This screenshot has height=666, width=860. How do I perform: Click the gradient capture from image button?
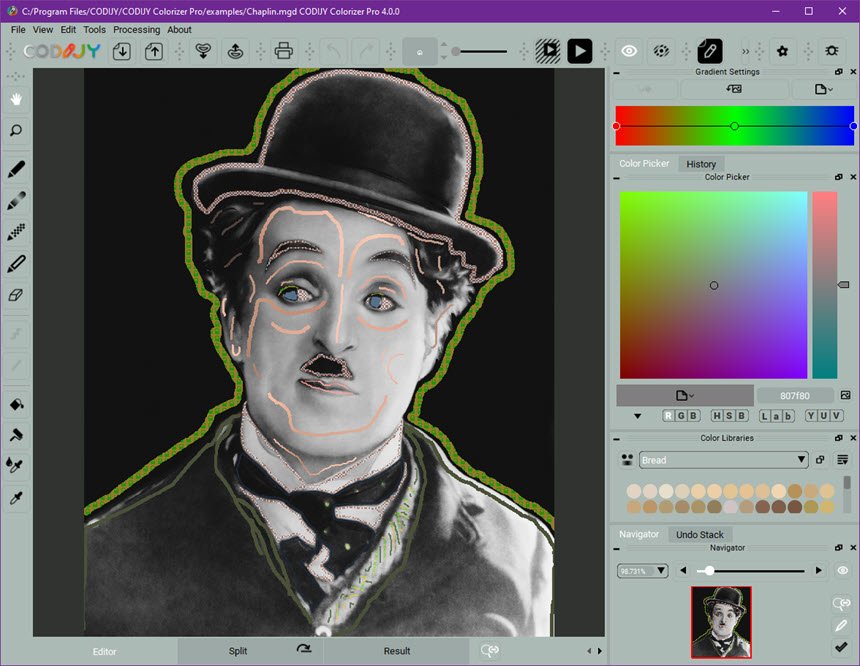[x=734, y=89]
